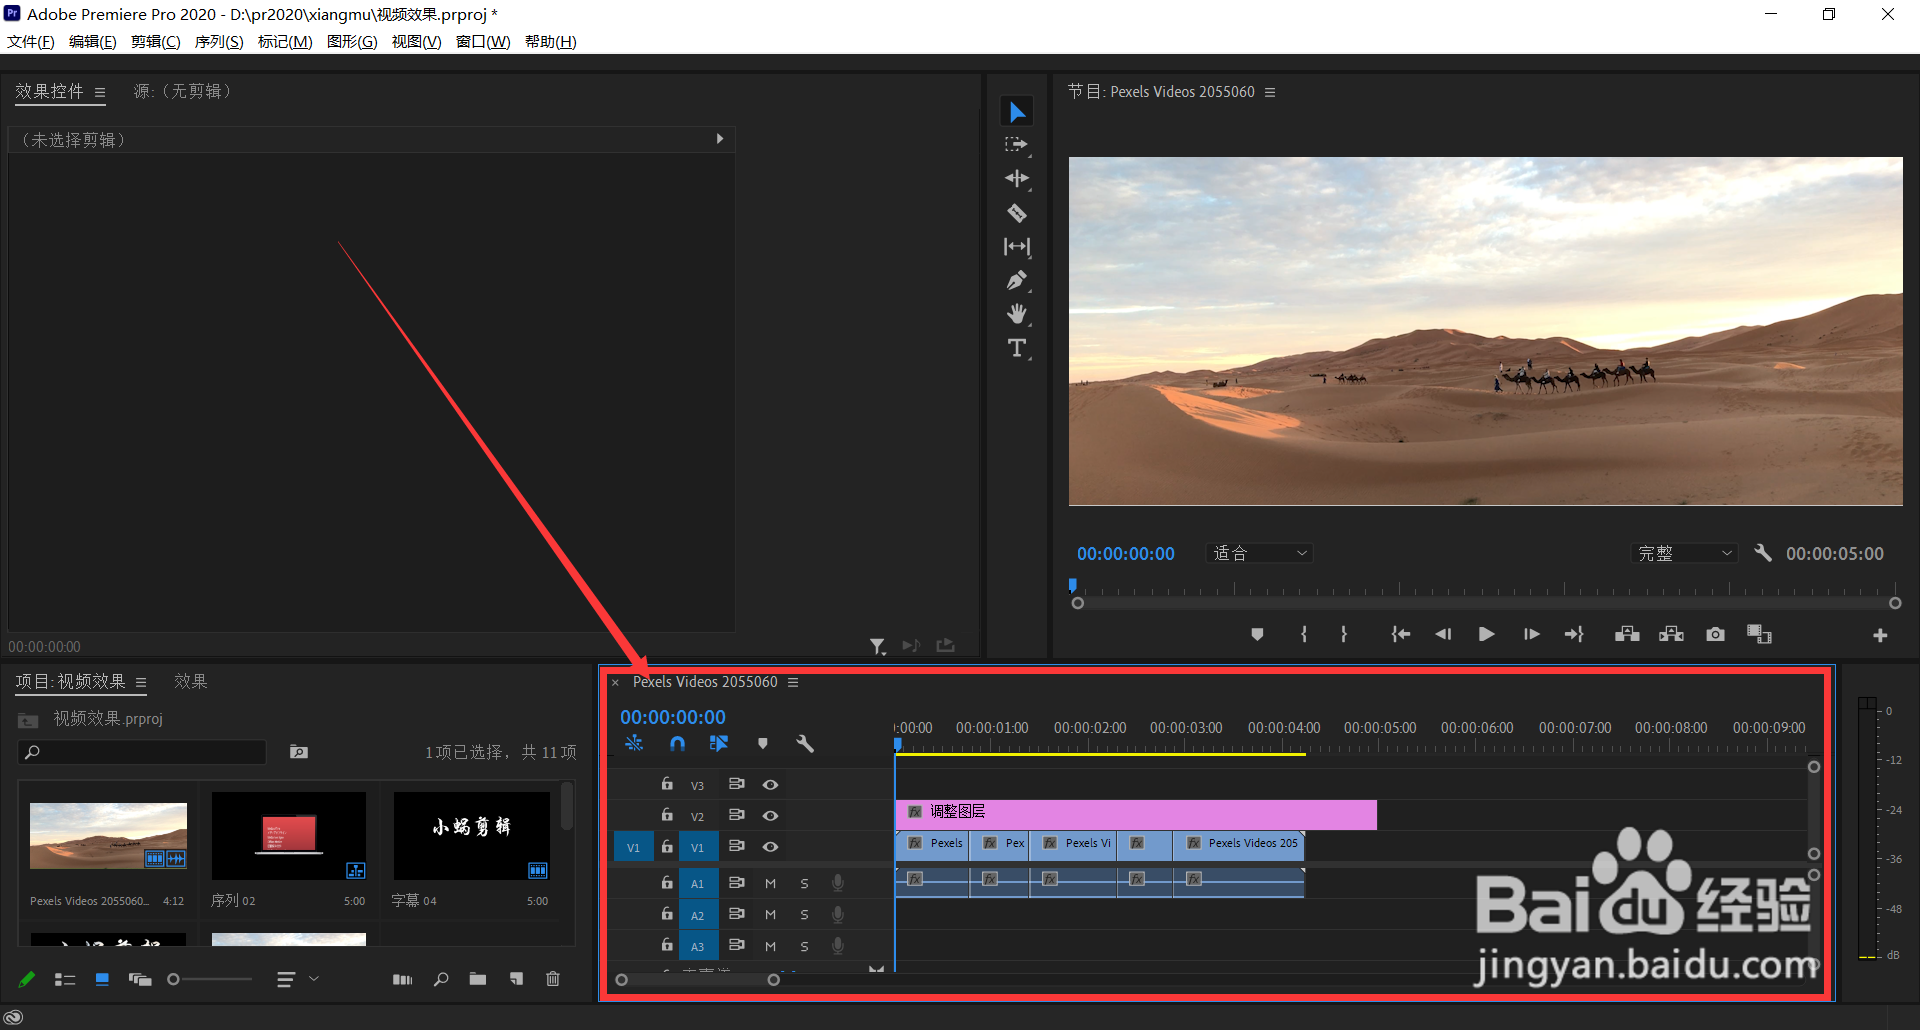Click the New Bin folder icon
The width and height of the screenshot is (1920, 1030).
478,979
